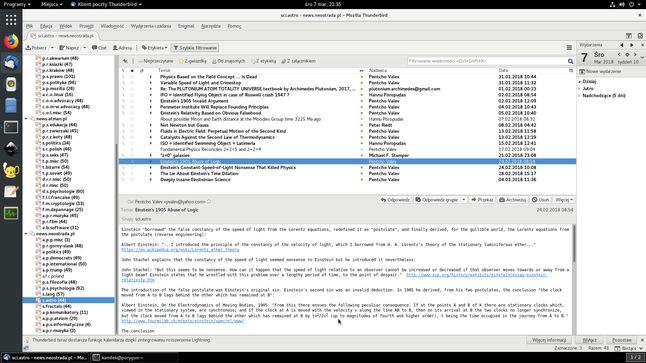The height and width of the screenshot is (363, 646).
Task: Toggle the Z załącznikiem attachment filter
Action: click(x=298, y=61)
